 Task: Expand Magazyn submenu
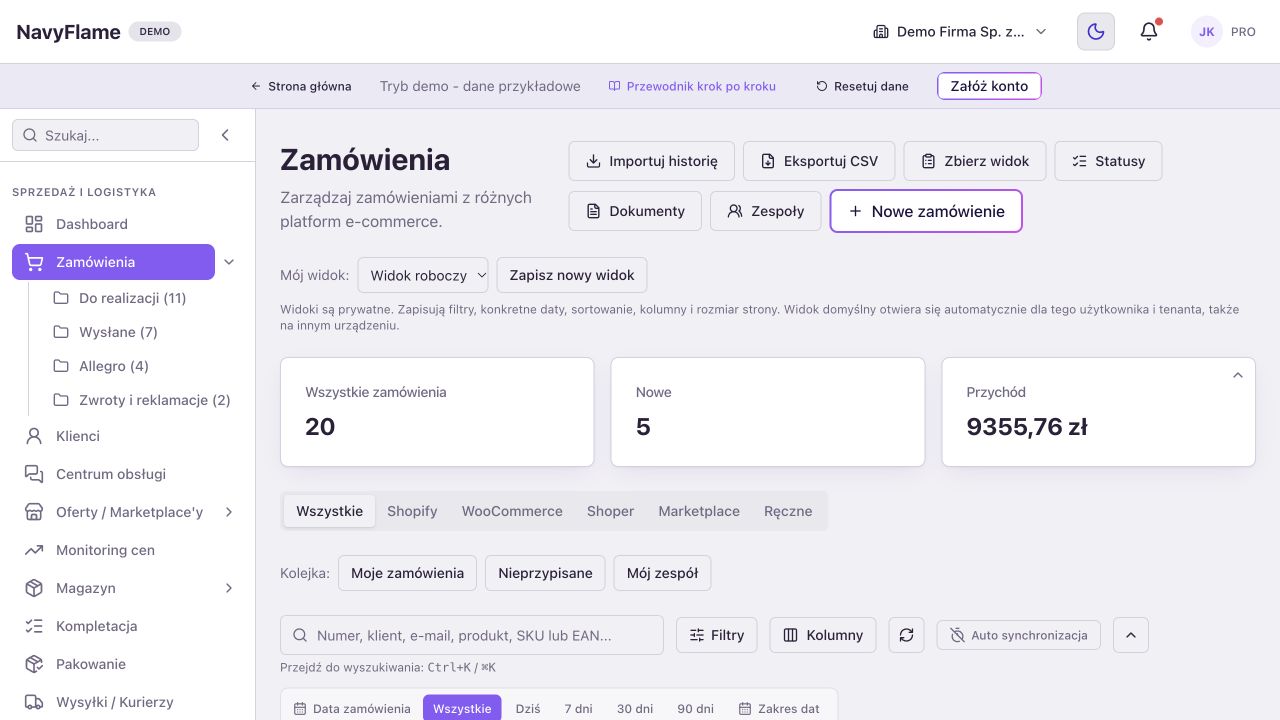(229, 588)
